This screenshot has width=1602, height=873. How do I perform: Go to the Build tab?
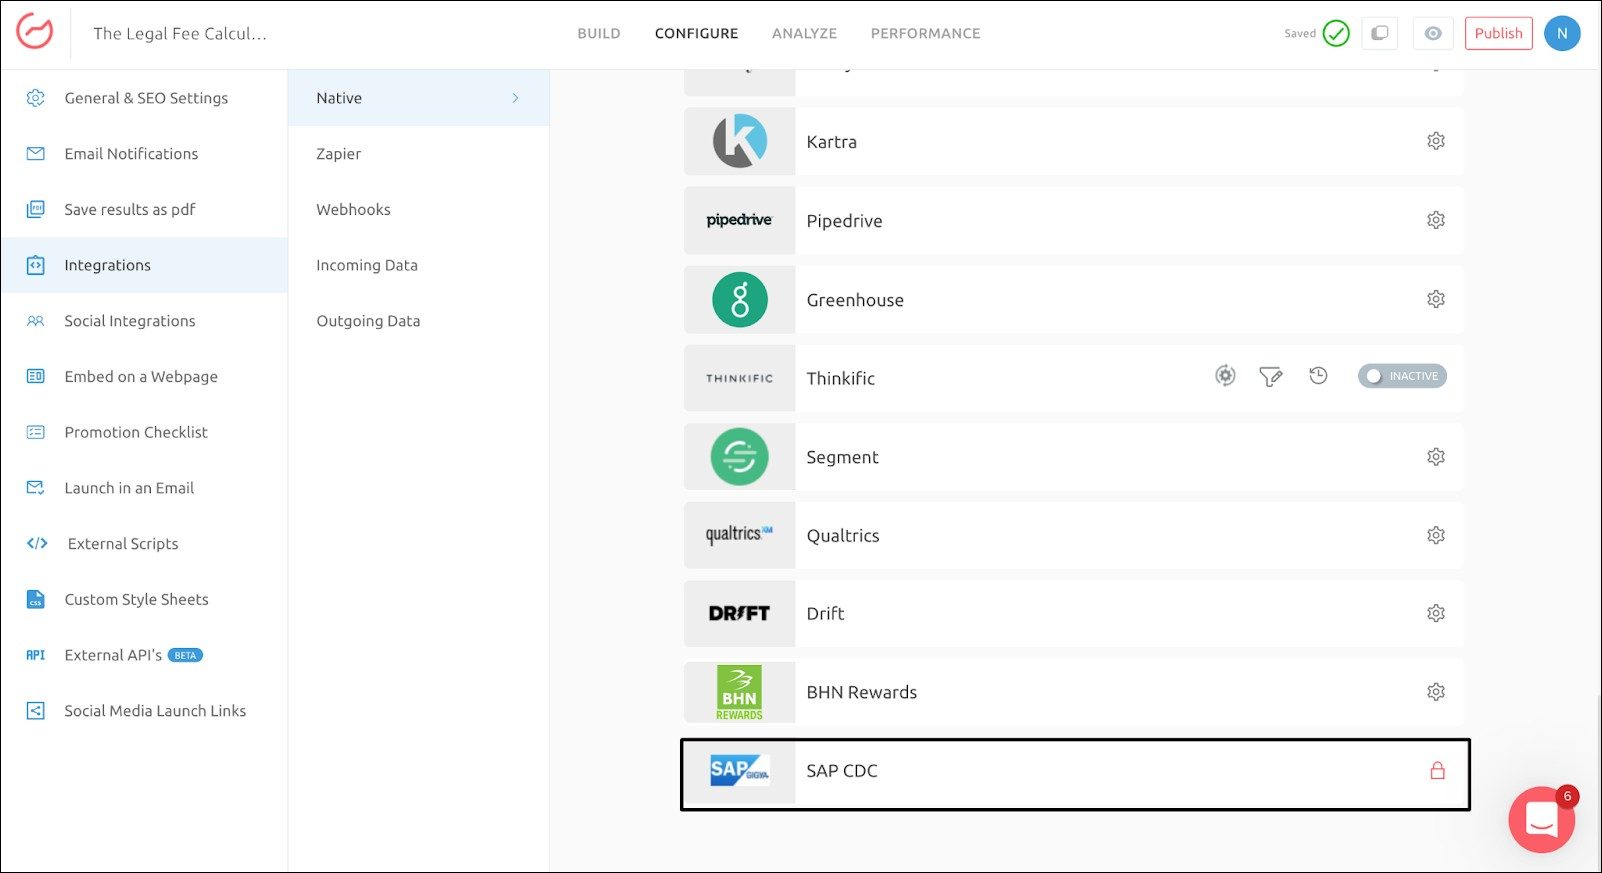click(598, 33)
